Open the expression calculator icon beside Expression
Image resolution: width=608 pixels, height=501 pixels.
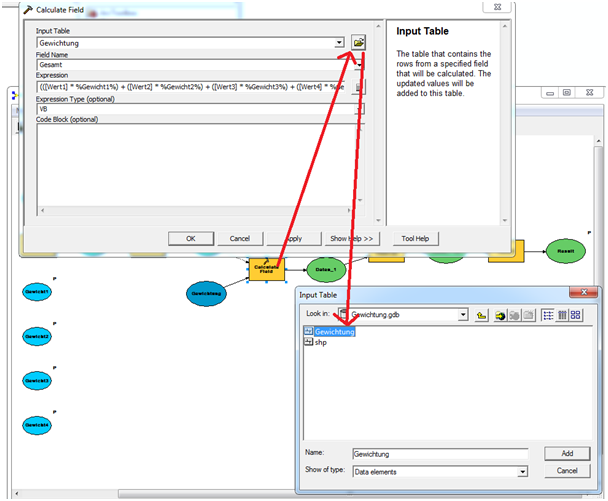[x=358, y=87]
